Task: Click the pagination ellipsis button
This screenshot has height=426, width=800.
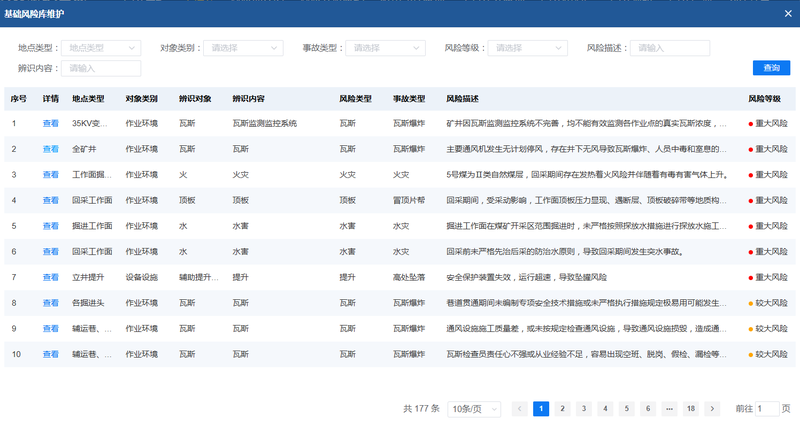Action: click(x=669, y=409)
